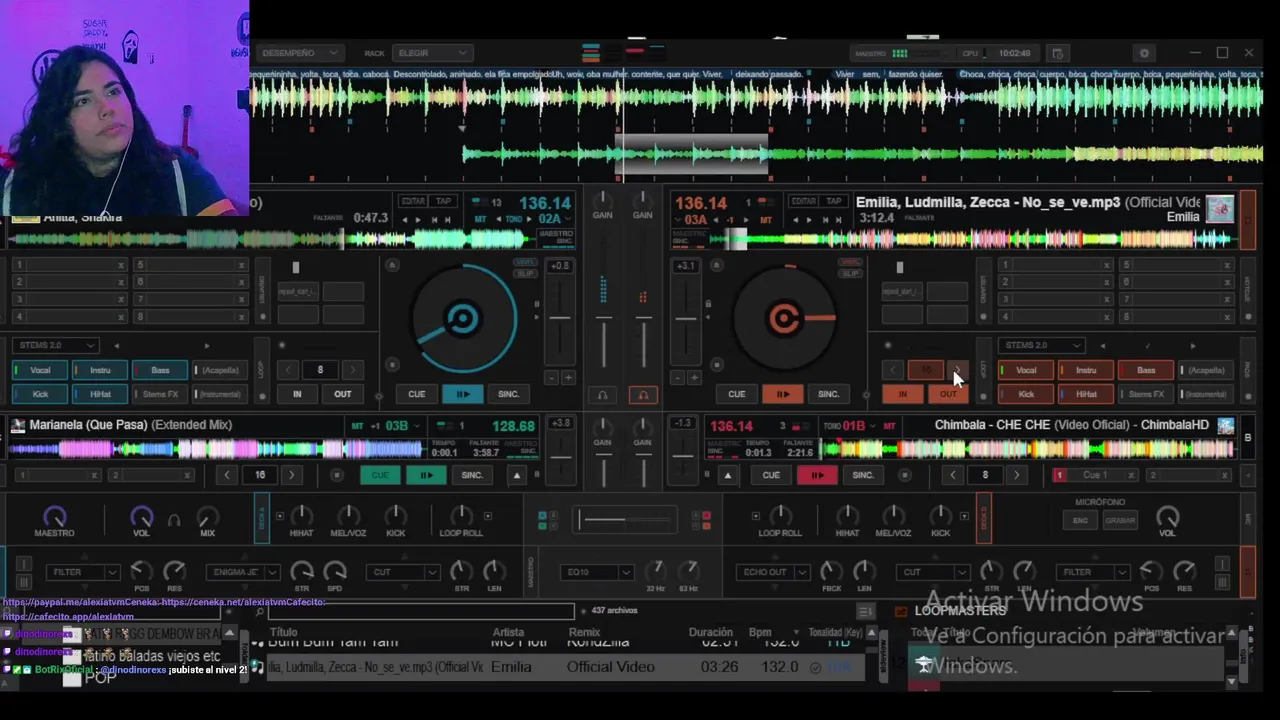Open the ELEGIR rack dropdown
This screenshot has height=720, width=1280.
click(x=431, y=53)
